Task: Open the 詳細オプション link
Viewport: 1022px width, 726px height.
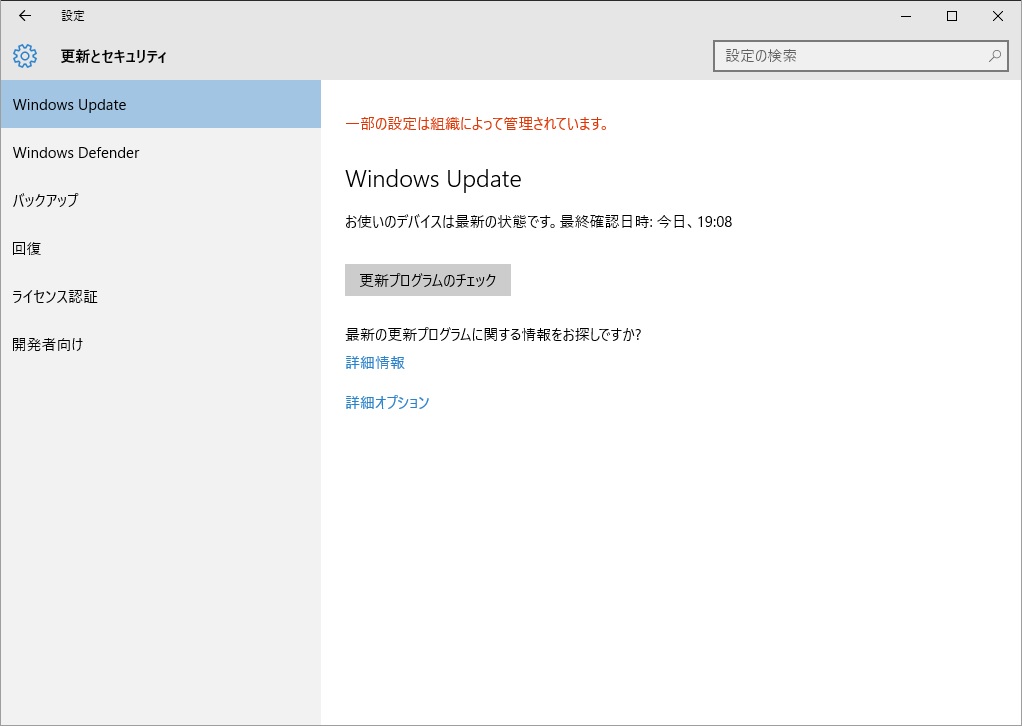Action: coord(387,403)
